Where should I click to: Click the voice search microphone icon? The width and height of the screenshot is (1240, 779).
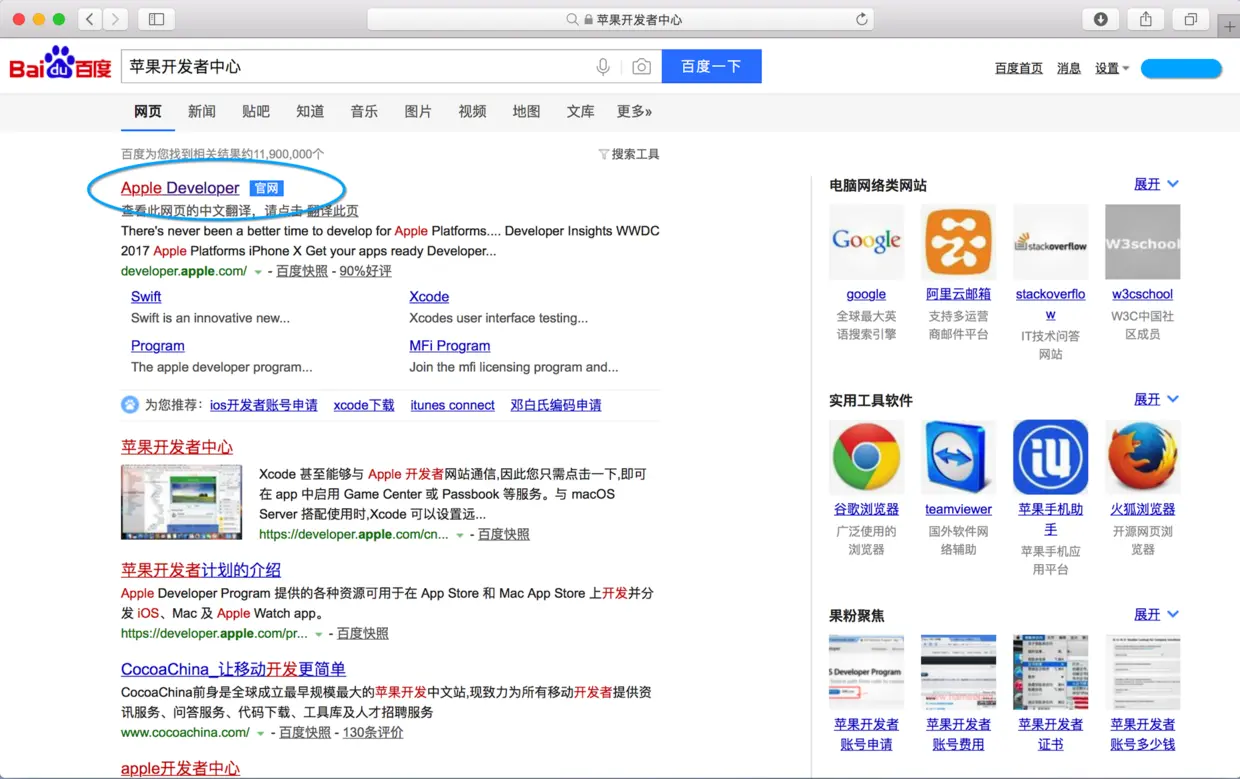click(x=603, y=67)
